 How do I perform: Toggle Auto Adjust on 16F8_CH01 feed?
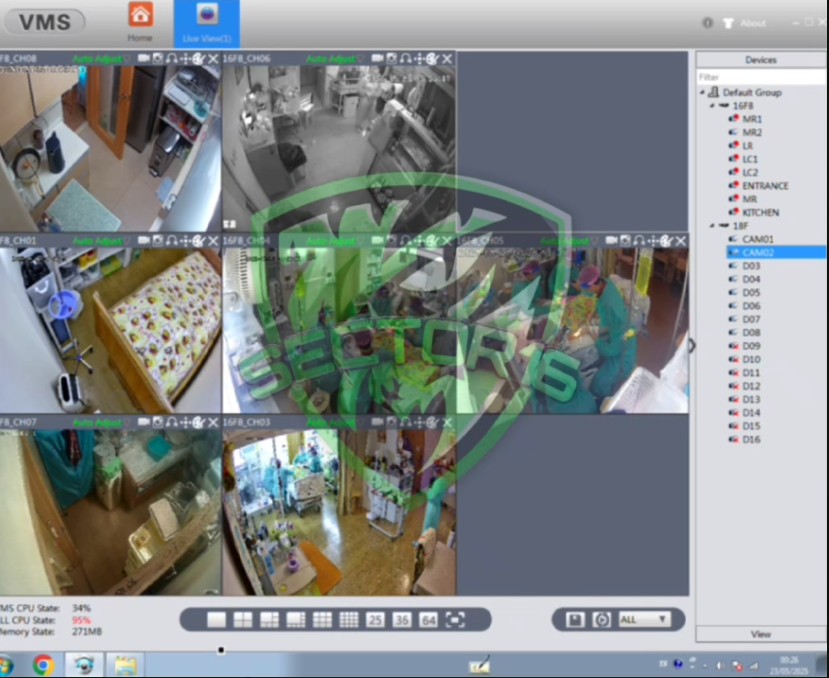tap(96, 241)
